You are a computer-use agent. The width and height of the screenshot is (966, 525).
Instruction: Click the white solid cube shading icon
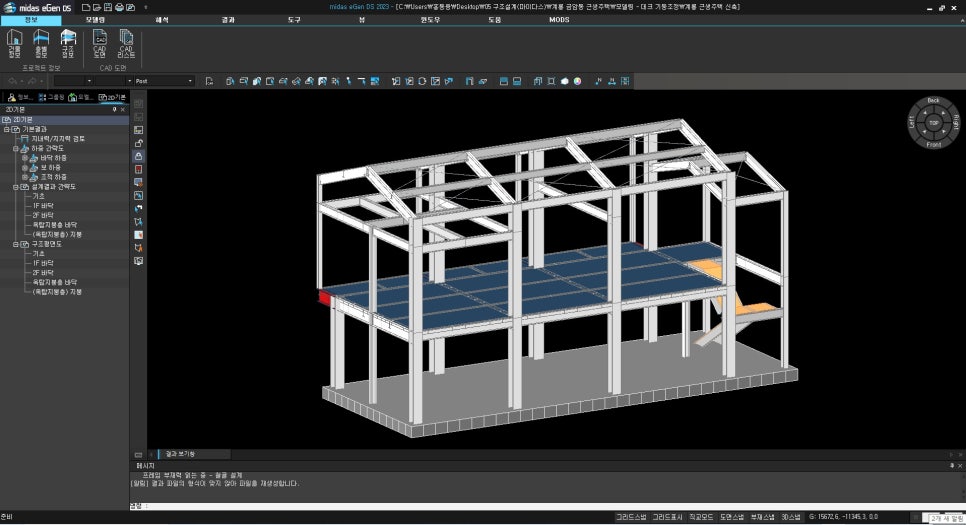point(564,81)
